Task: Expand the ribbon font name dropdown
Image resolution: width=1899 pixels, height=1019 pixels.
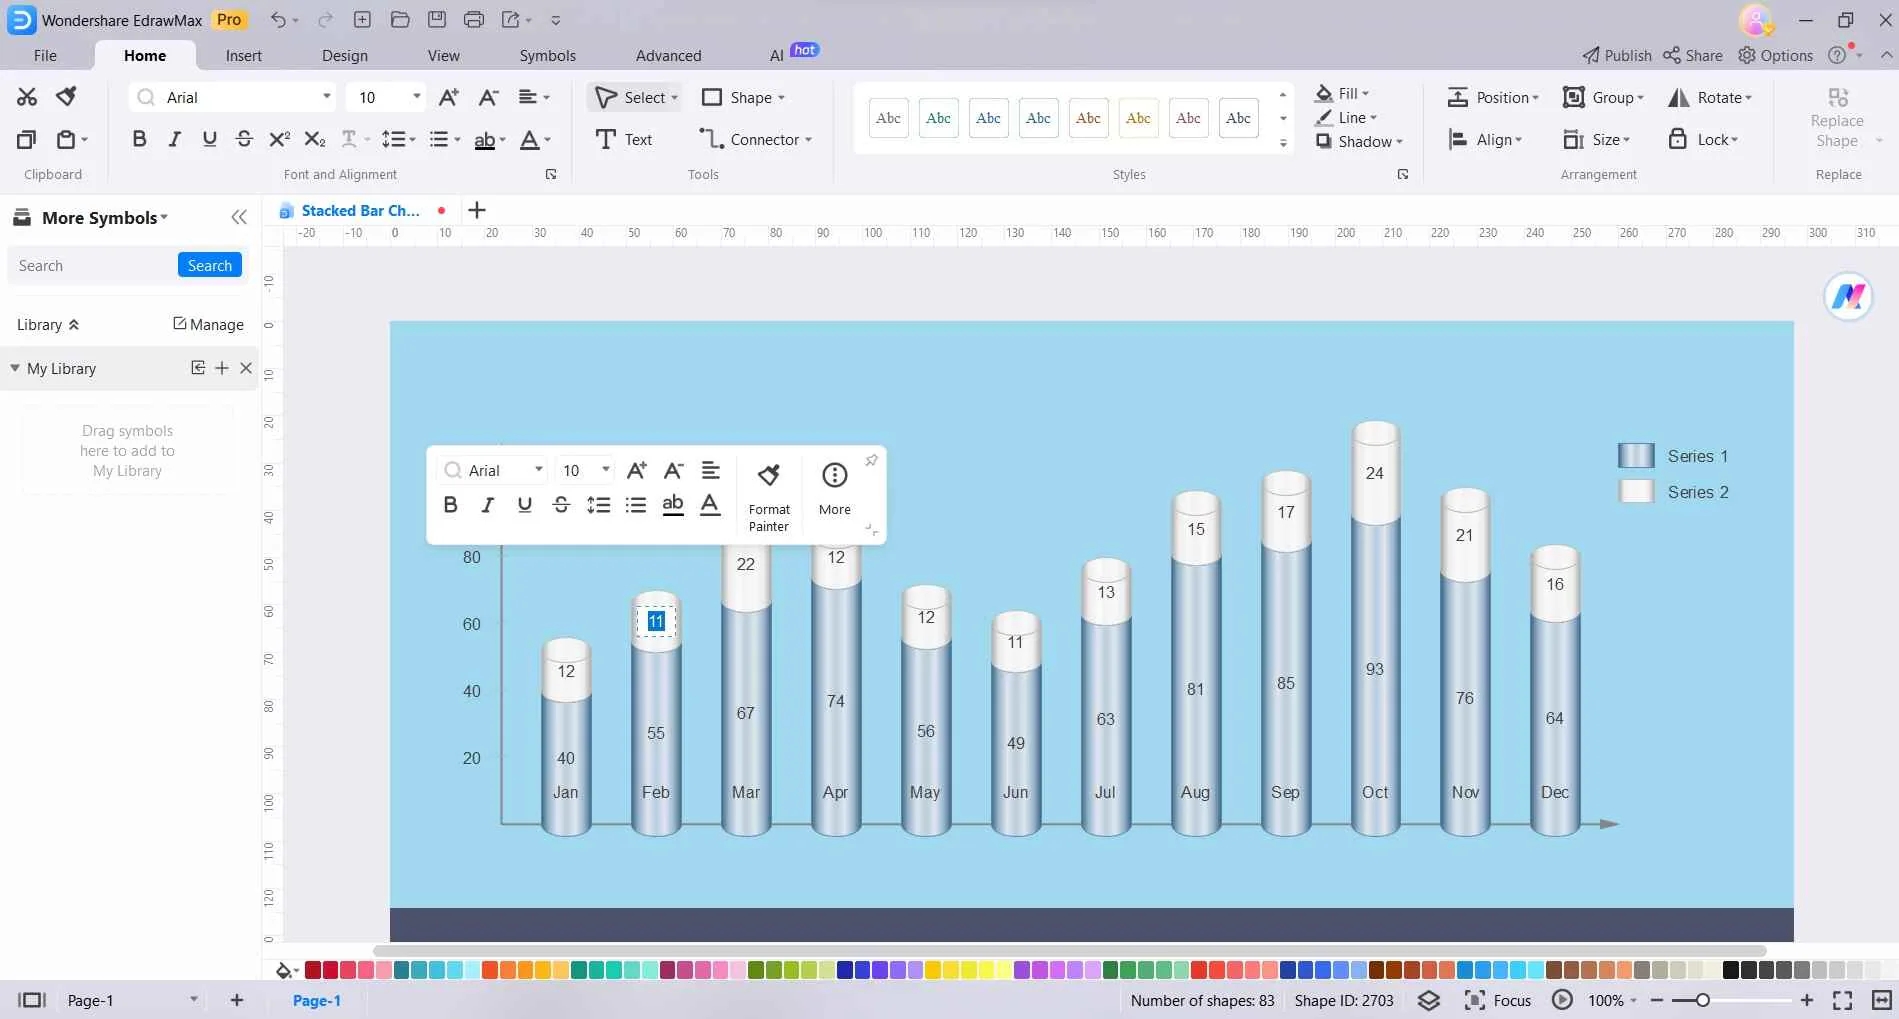Action: point(326,97)
